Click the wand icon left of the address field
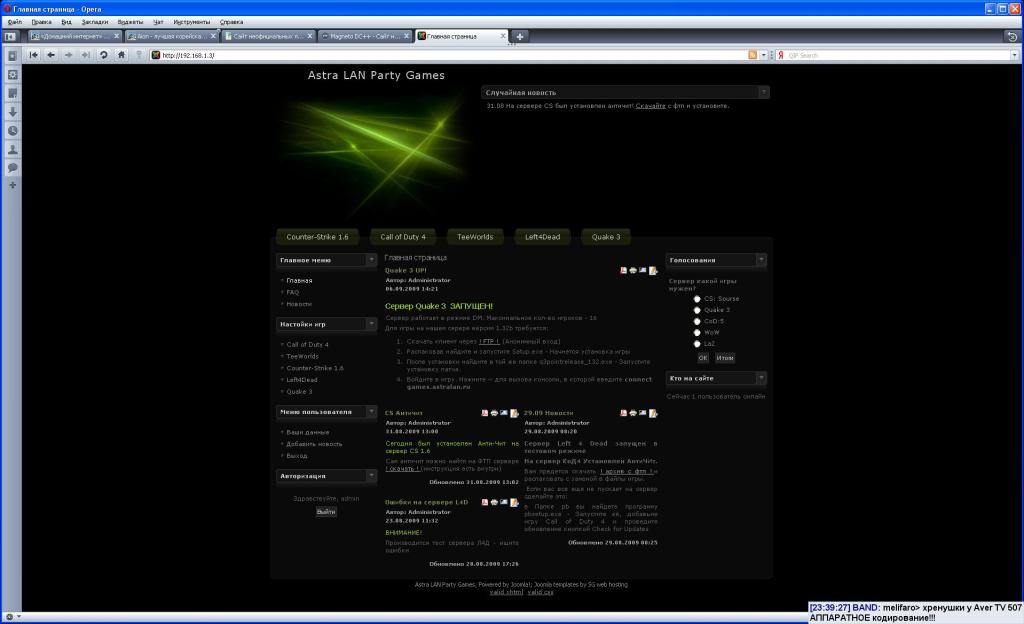The height and width of the screenshot is (624, 1024). (138, 55)
